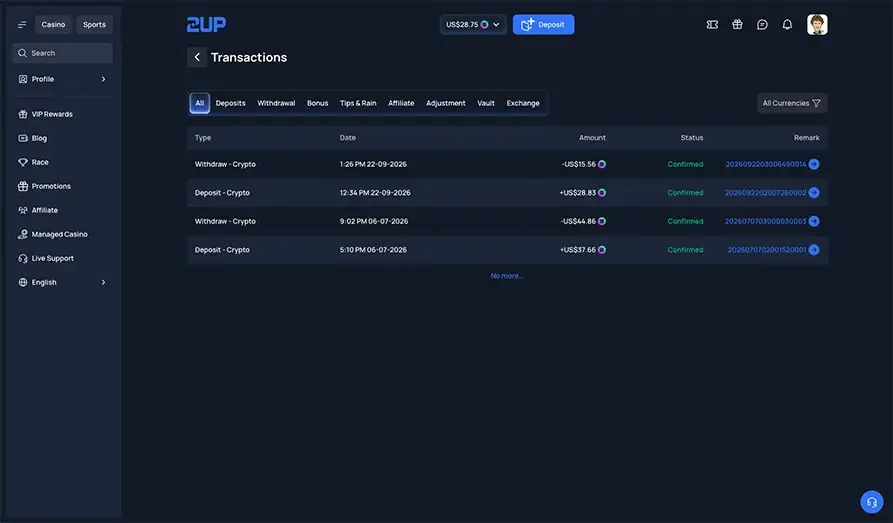The height and width of the screenshot is (523, 893).
Task: Click the date '5:10 PM 06-07-2026'
Action: click(x=373, y=250)
